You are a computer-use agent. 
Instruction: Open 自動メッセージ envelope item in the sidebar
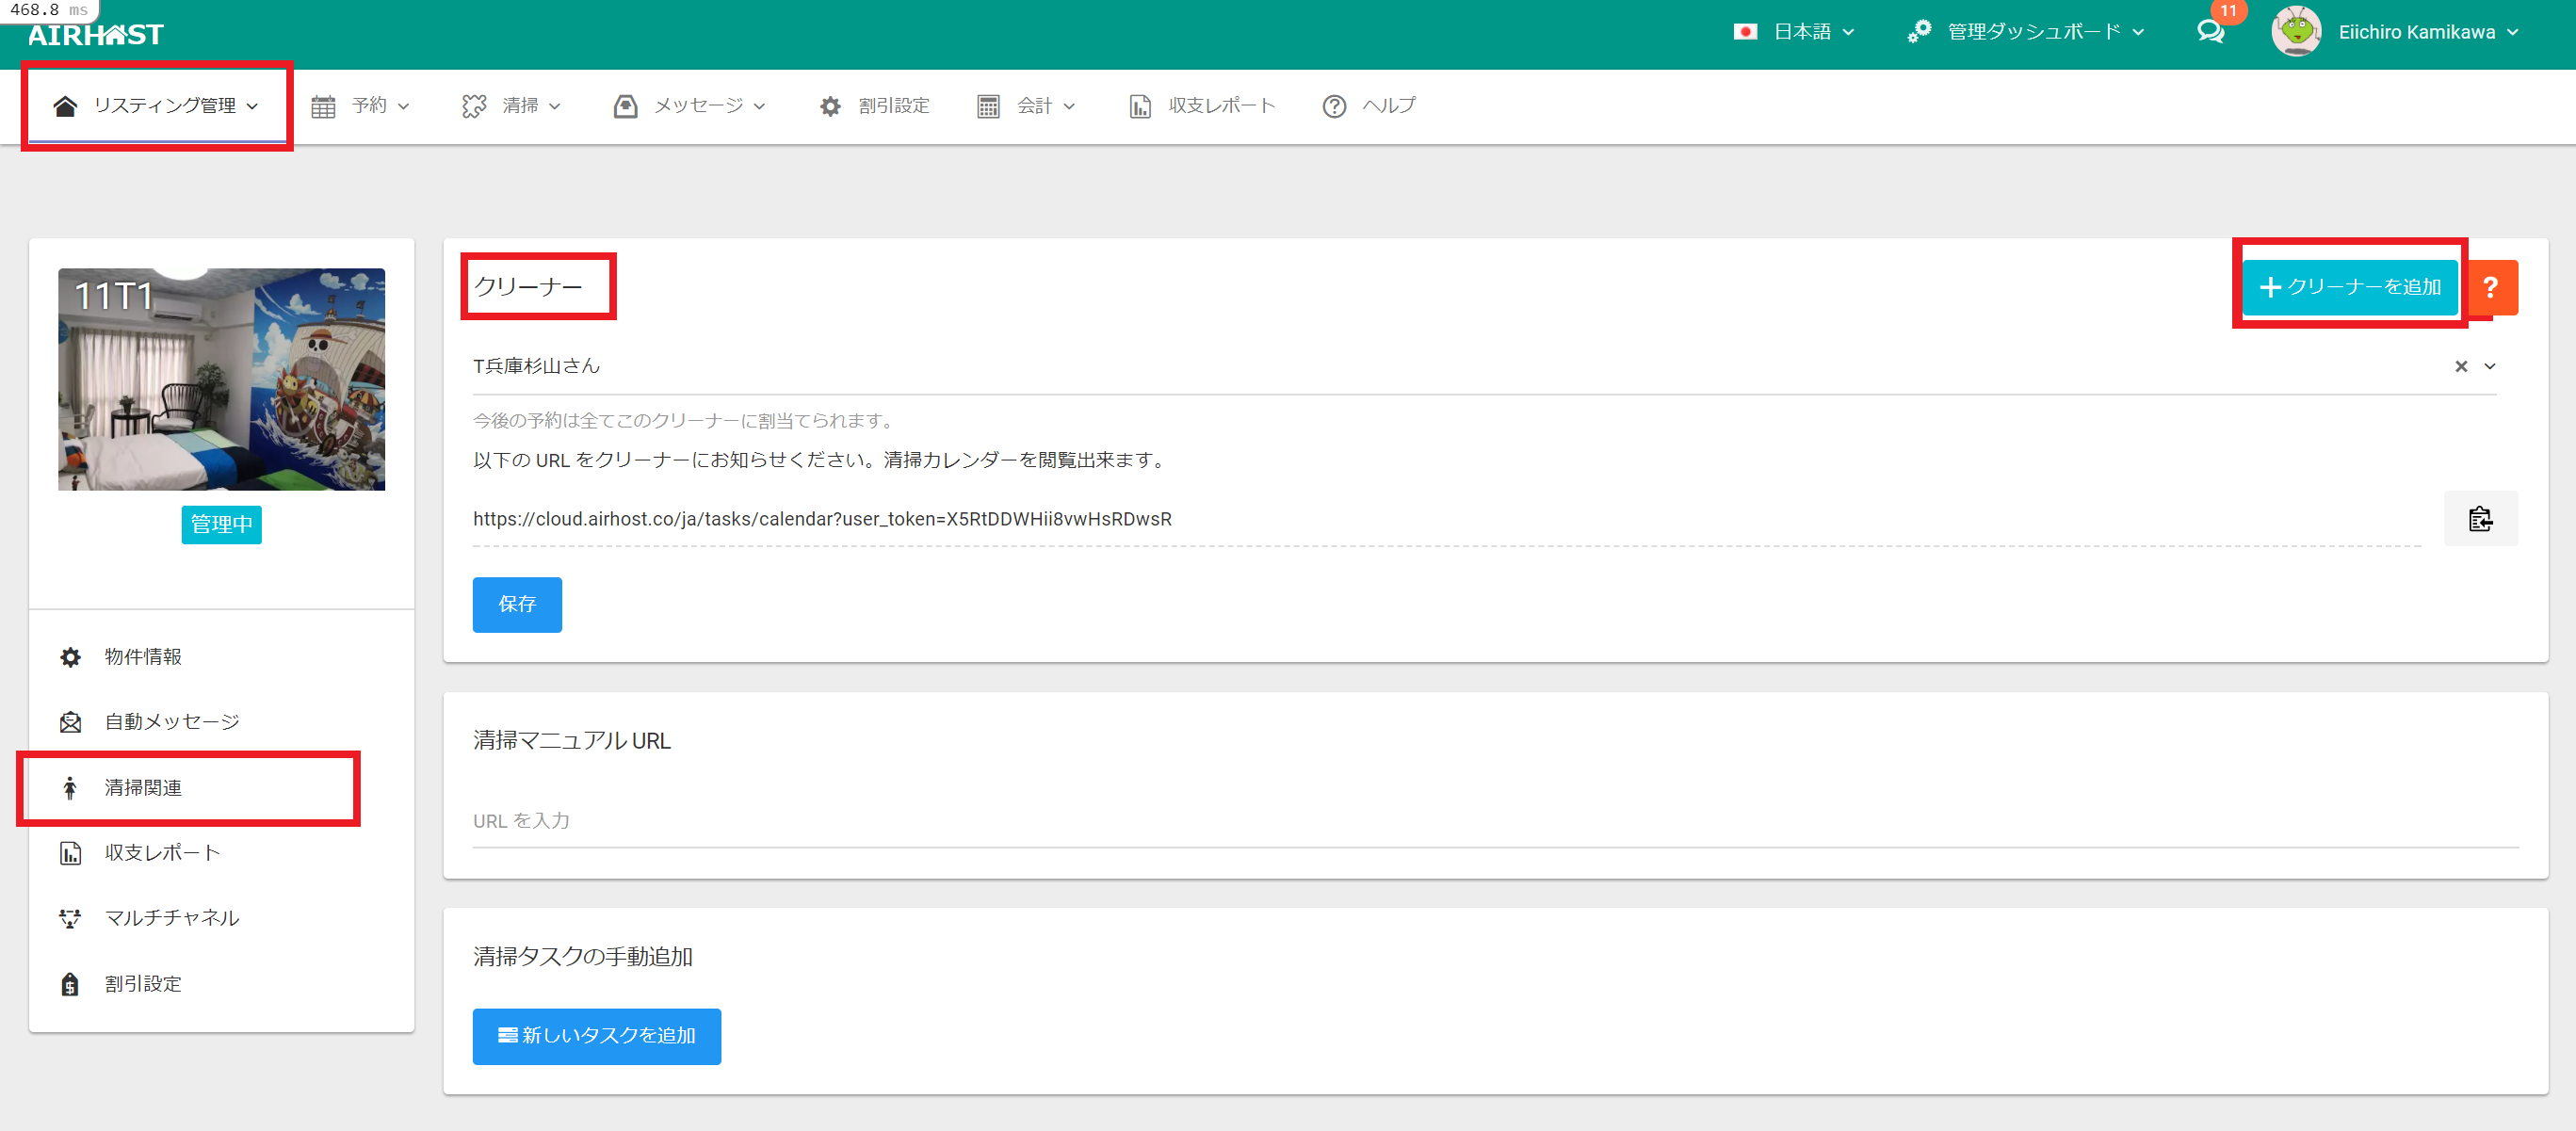point(171,722)
